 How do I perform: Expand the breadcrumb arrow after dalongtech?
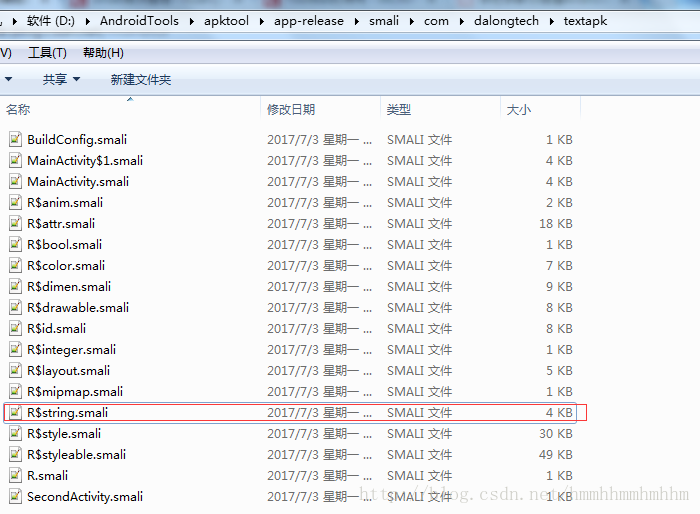551,21
